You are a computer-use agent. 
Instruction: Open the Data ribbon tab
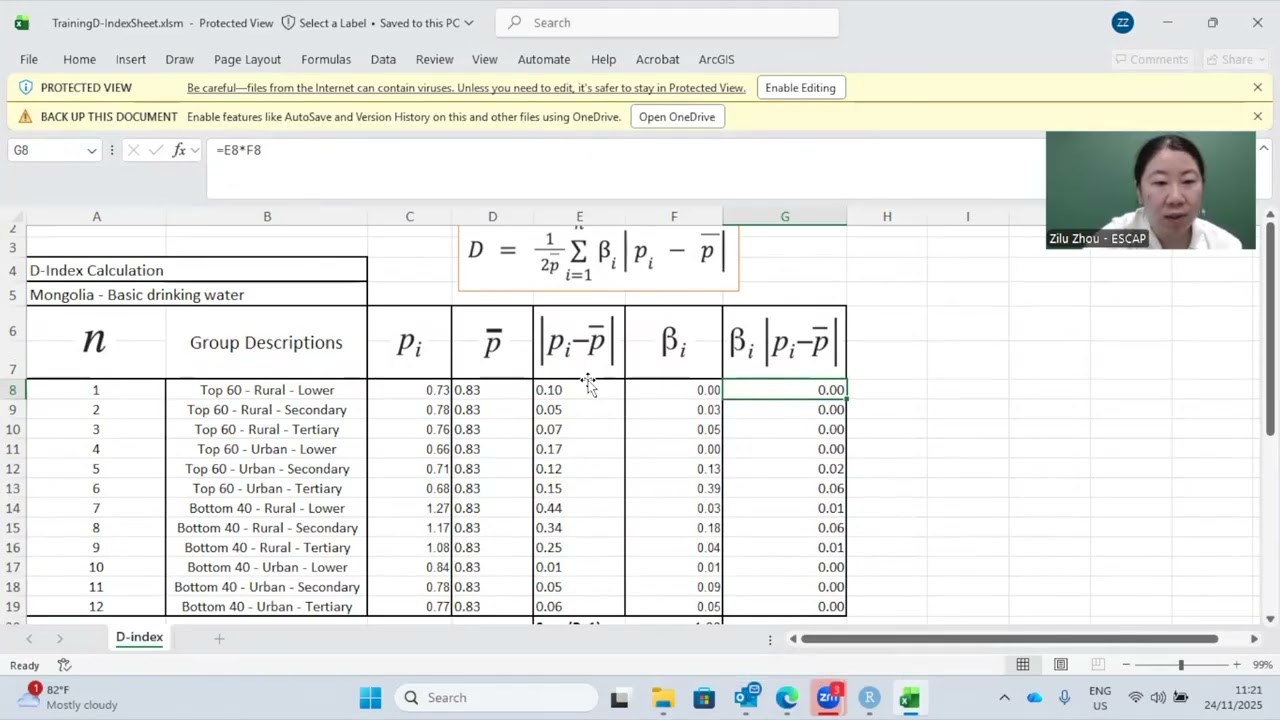tap(383, 60)
